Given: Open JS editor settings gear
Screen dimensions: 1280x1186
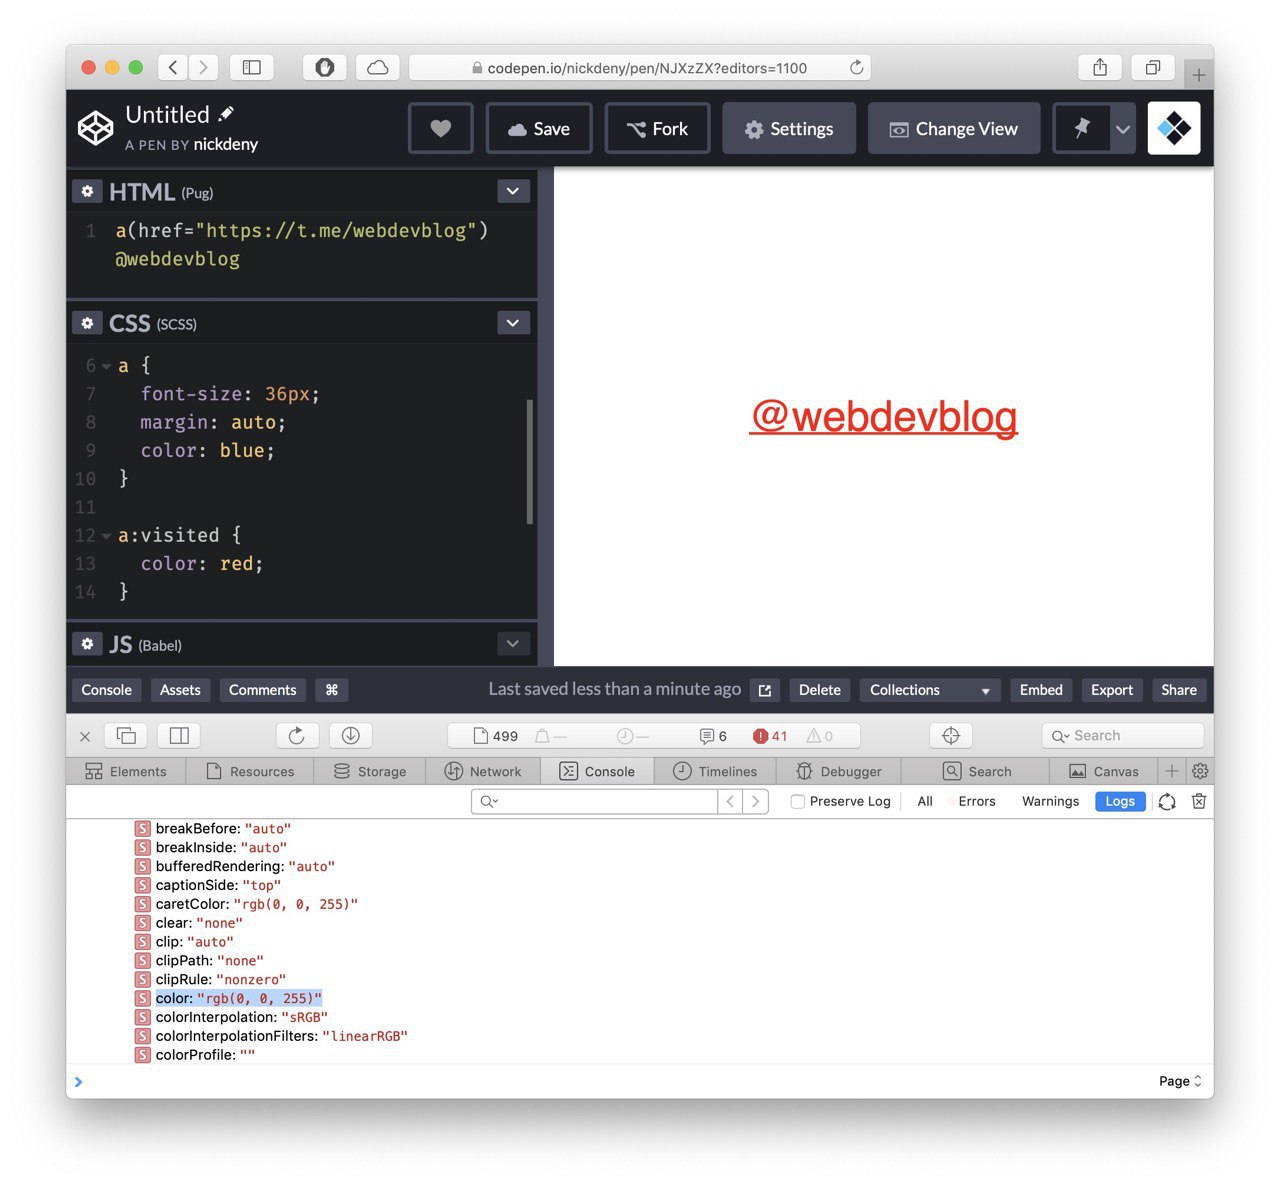Looking at the screenshot, I should click(87, 644).
